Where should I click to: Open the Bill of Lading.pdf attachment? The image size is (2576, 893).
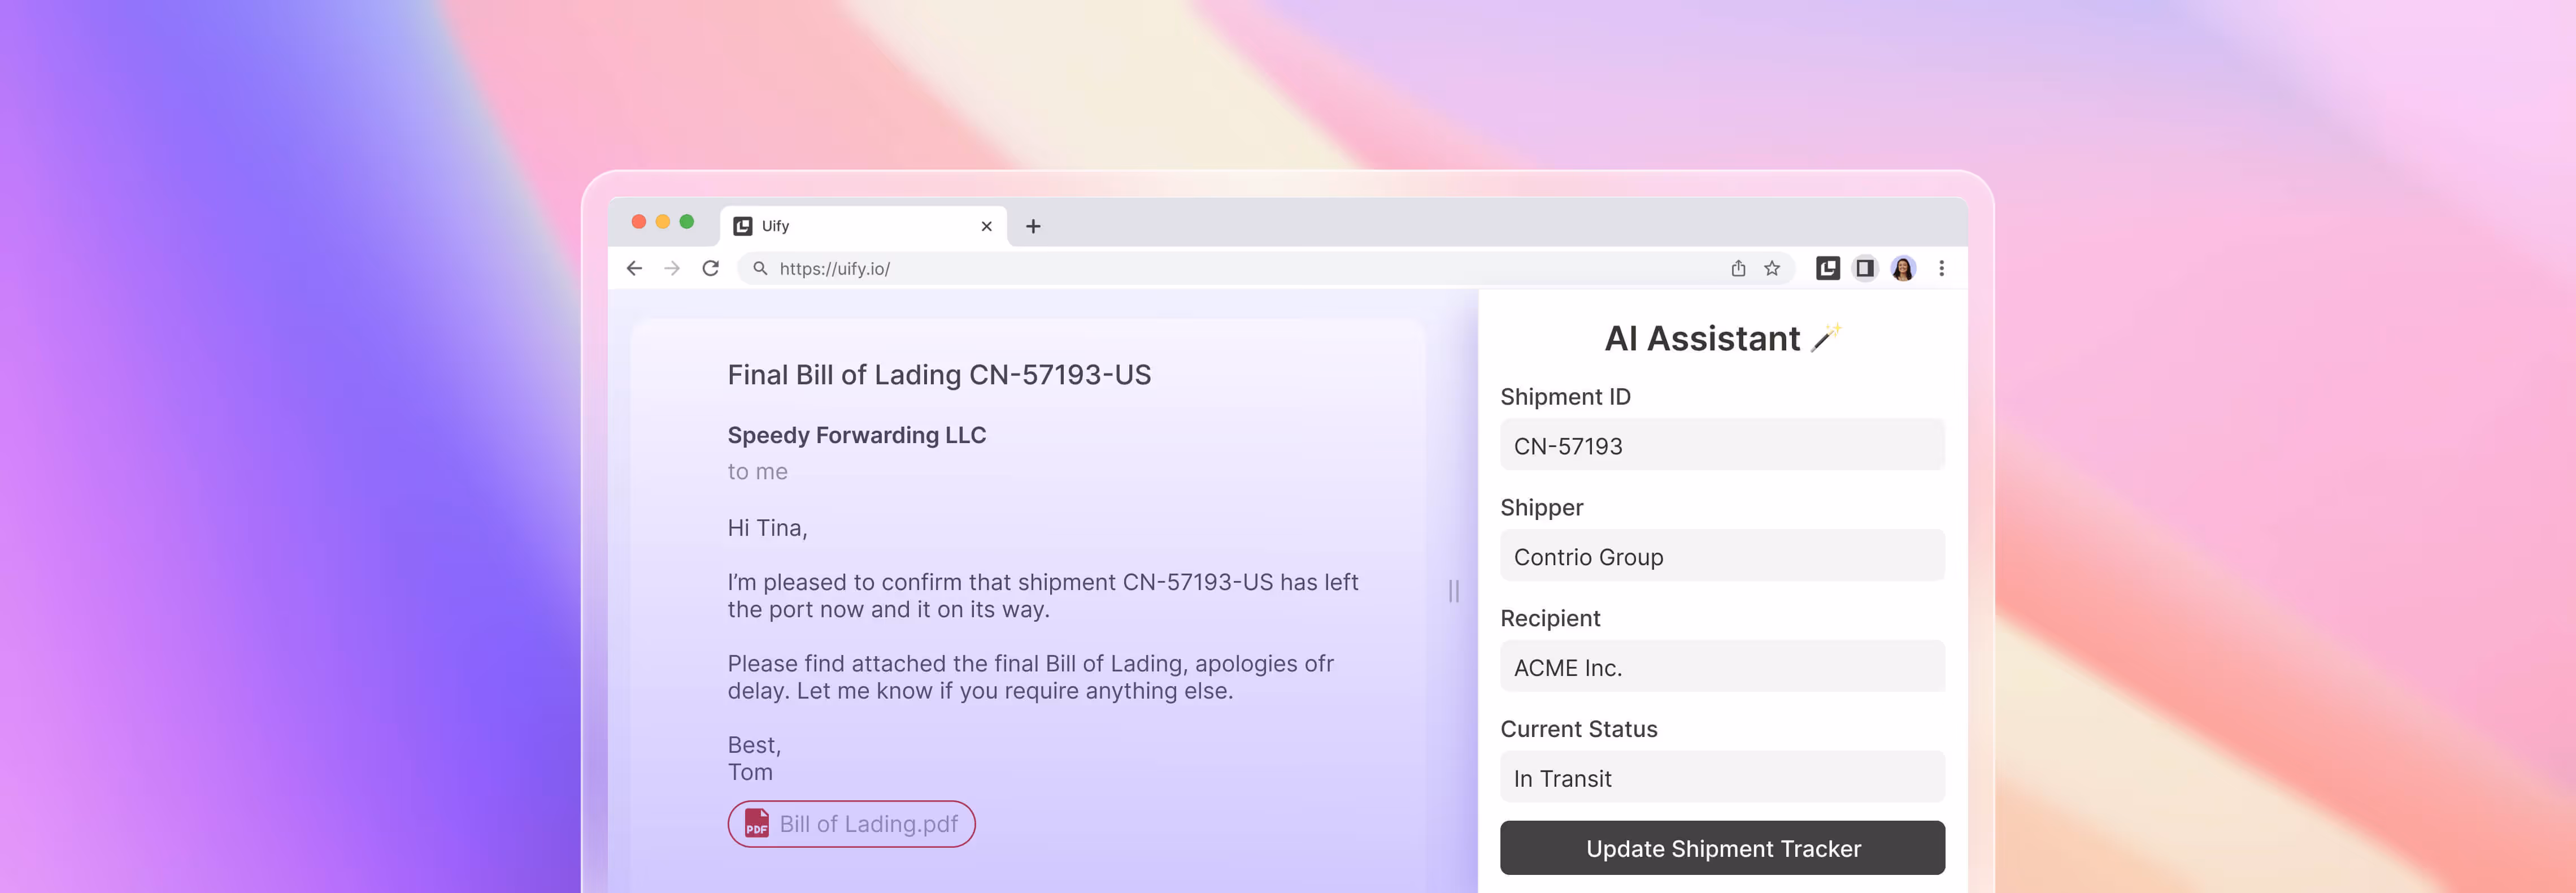[851, 824]
